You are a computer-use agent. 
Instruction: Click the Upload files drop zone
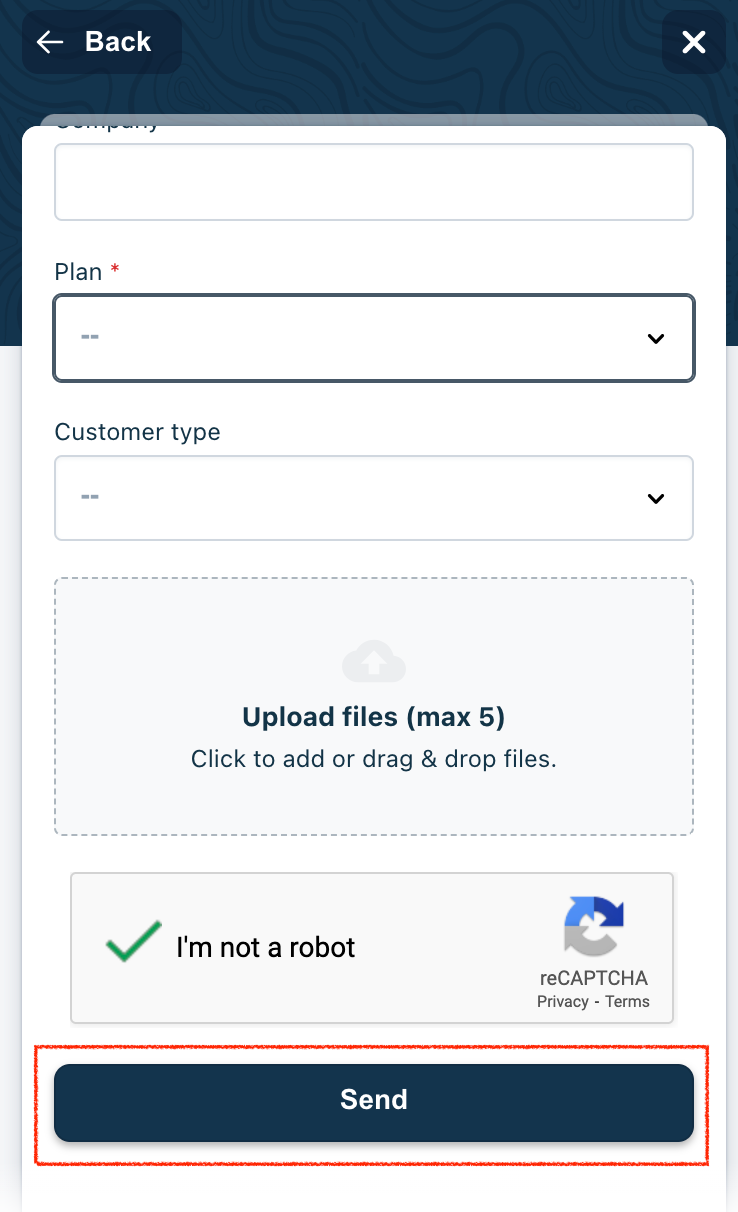click(374, 706)
